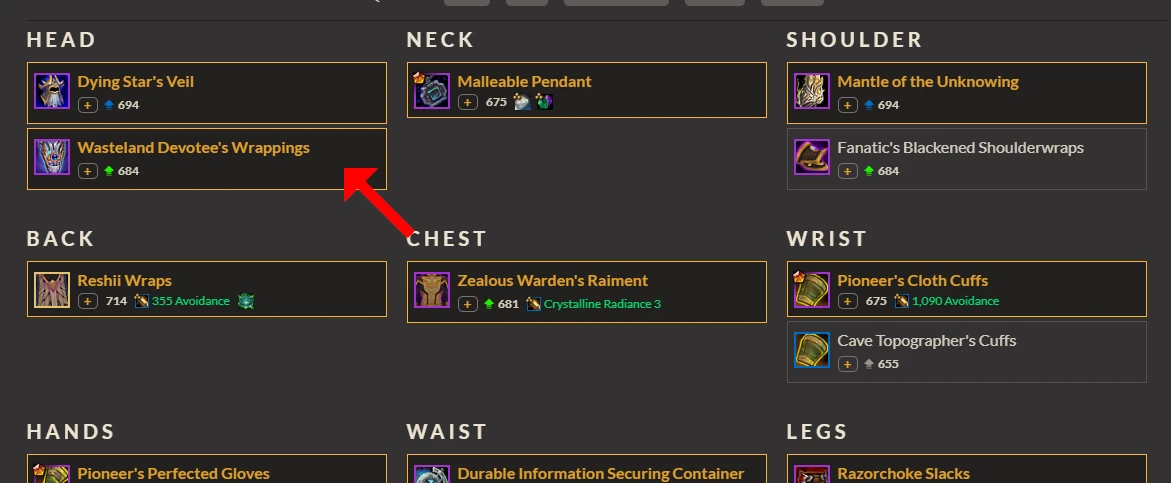The height and width of the screenshot is (483, 1171).
Task: Expand plus button under Cave Topographer's Cuffs
Action: pyautogui.click(x=847, y=364)
